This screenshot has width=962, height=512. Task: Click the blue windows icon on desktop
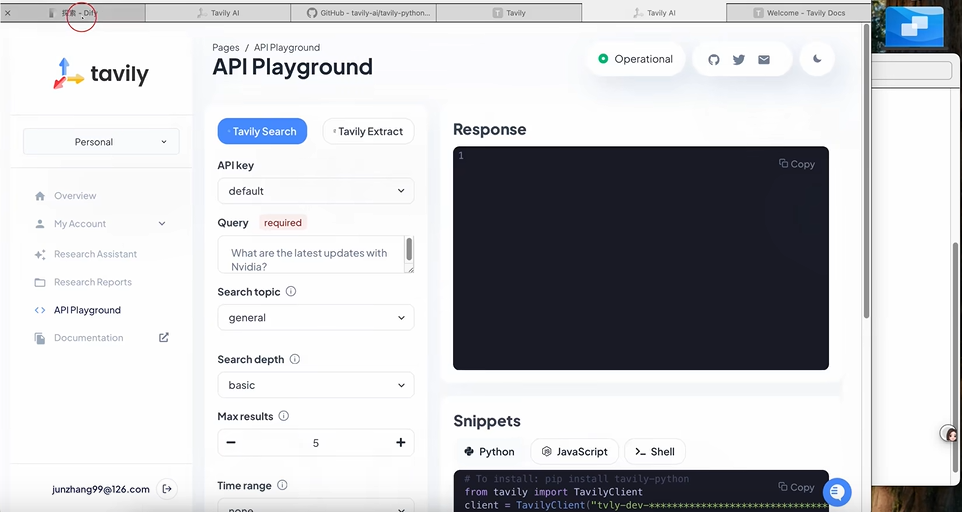(x=914, y=26)
